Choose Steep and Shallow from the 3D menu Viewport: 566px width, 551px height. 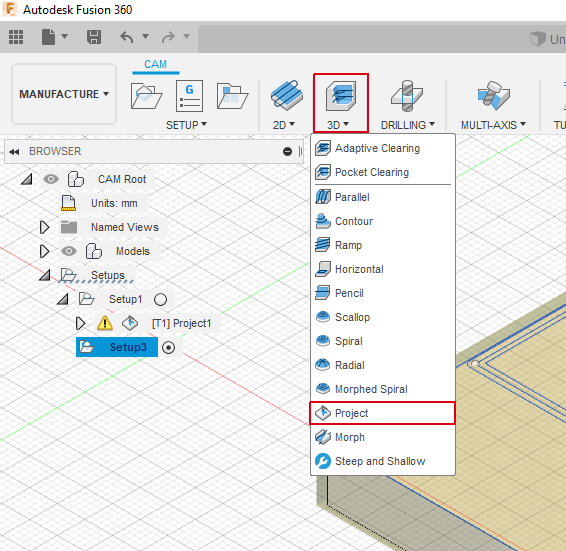[x=383, y=461]
